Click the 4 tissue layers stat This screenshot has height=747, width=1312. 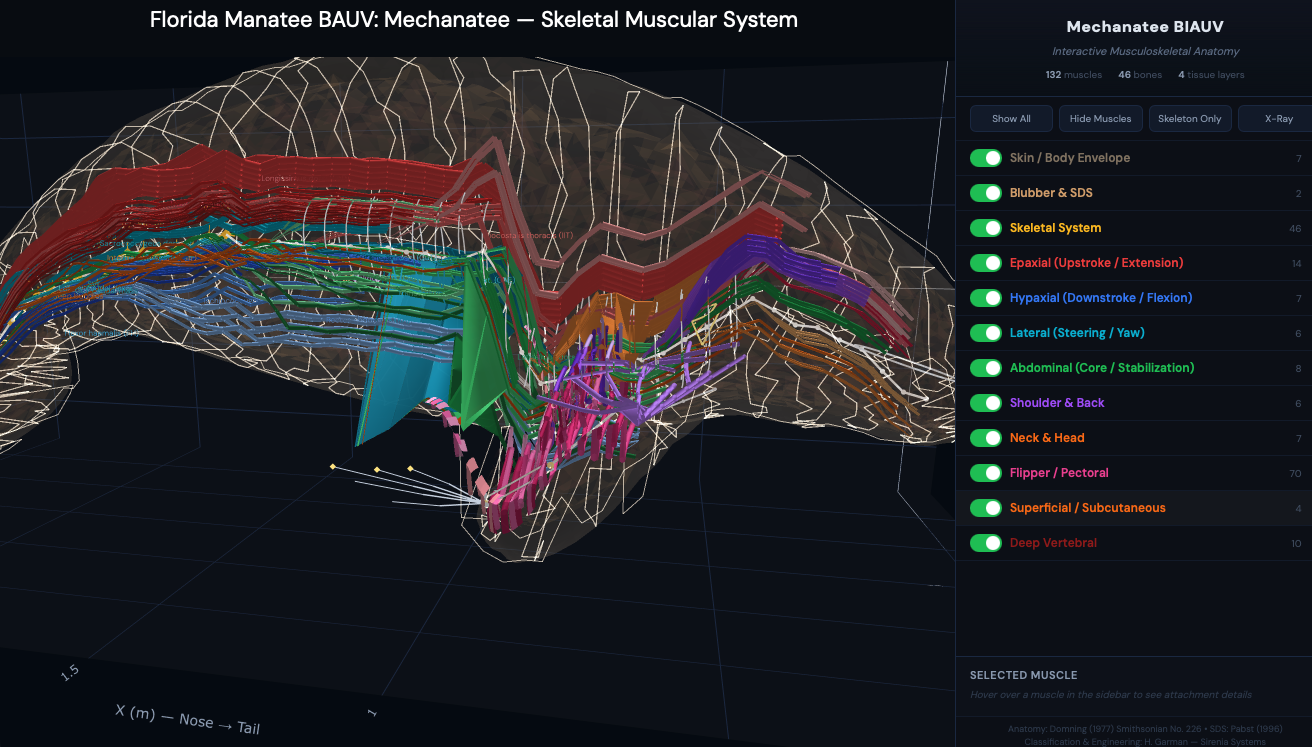[1211, 75]
